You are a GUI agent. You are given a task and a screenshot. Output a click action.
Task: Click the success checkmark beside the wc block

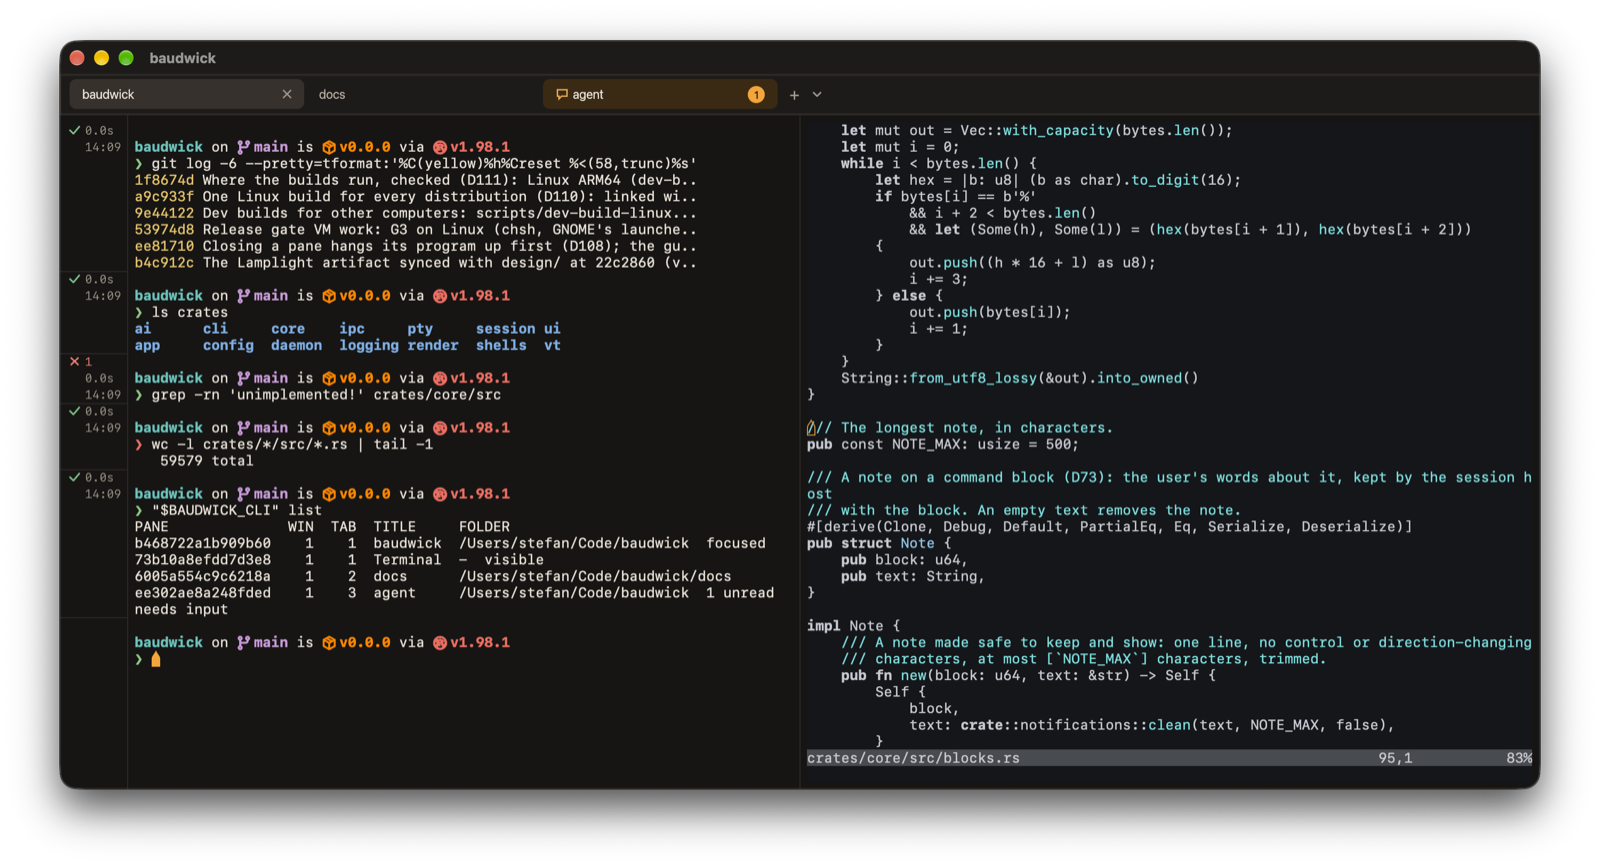click(x=74, y=411)
